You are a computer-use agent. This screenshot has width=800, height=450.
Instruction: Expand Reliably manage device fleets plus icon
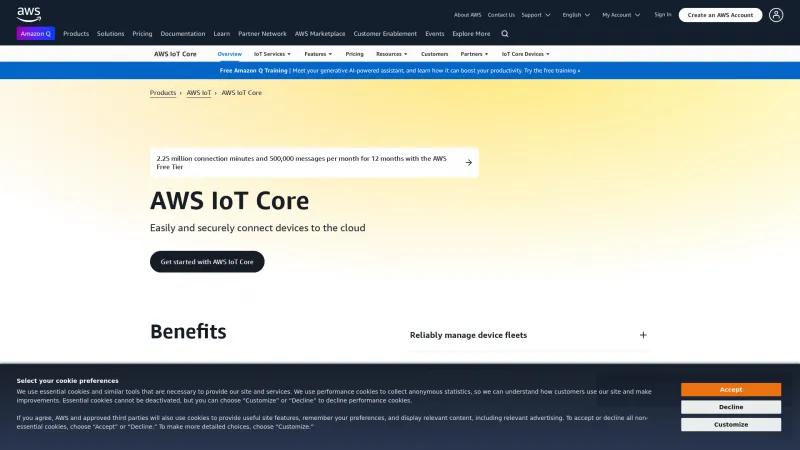point(643,335)
